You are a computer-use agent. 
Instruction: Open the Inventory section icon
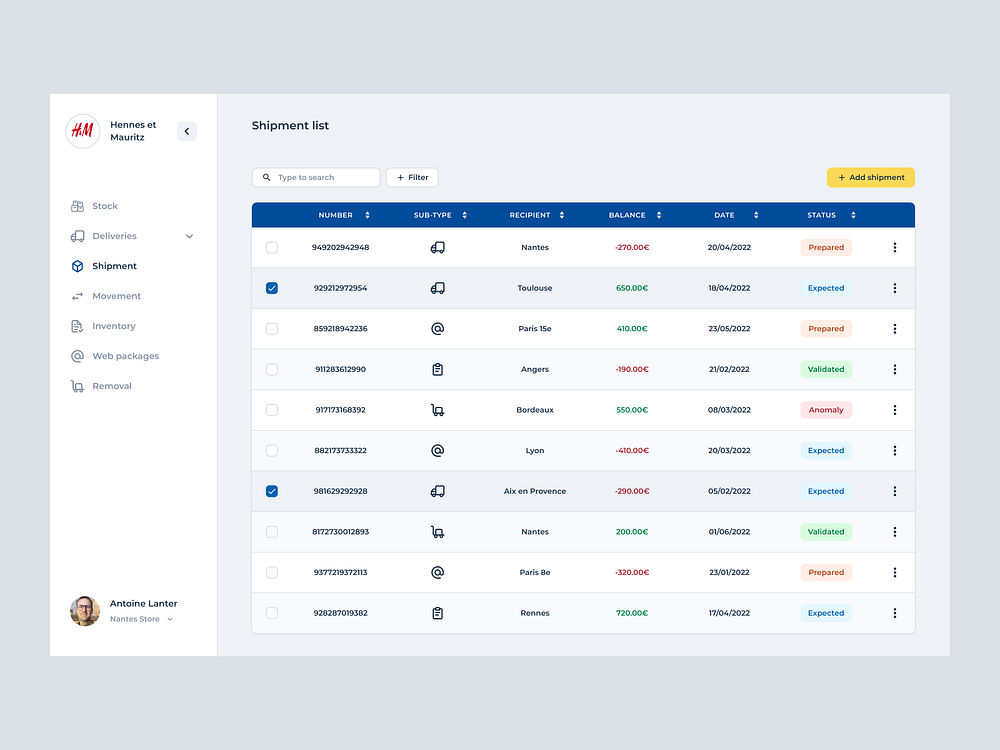pos(78,326)
